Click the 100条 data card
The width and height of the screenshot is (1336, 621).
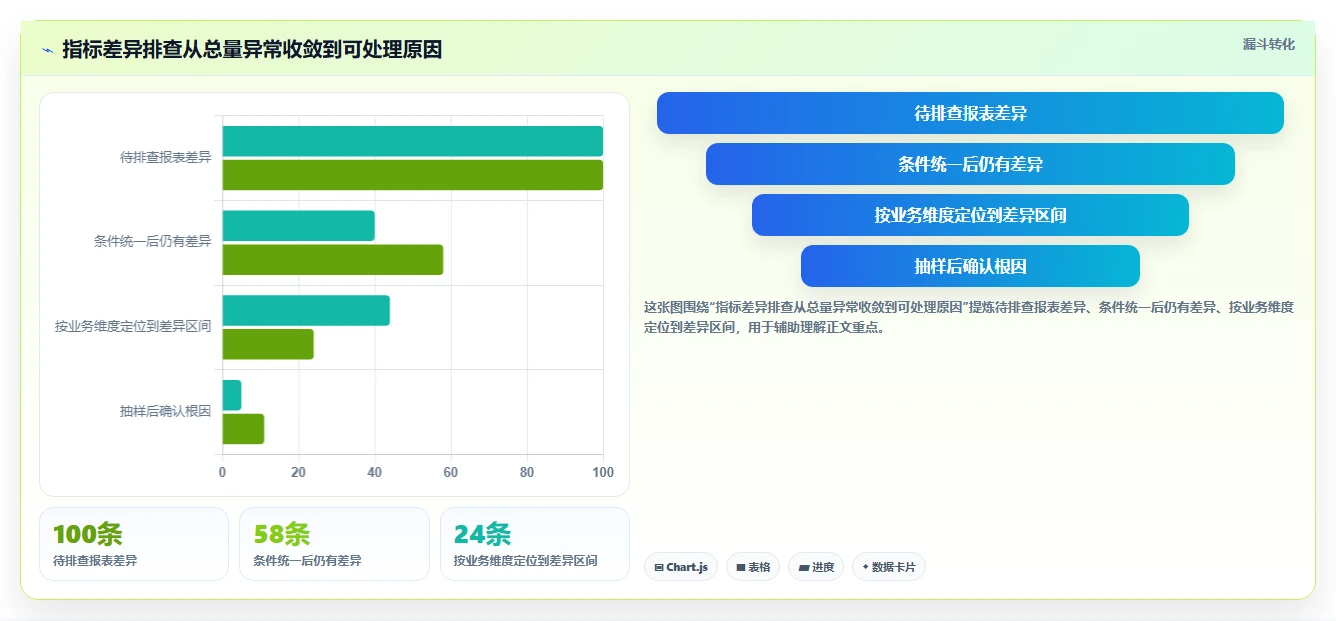click(x=134, y=544)
